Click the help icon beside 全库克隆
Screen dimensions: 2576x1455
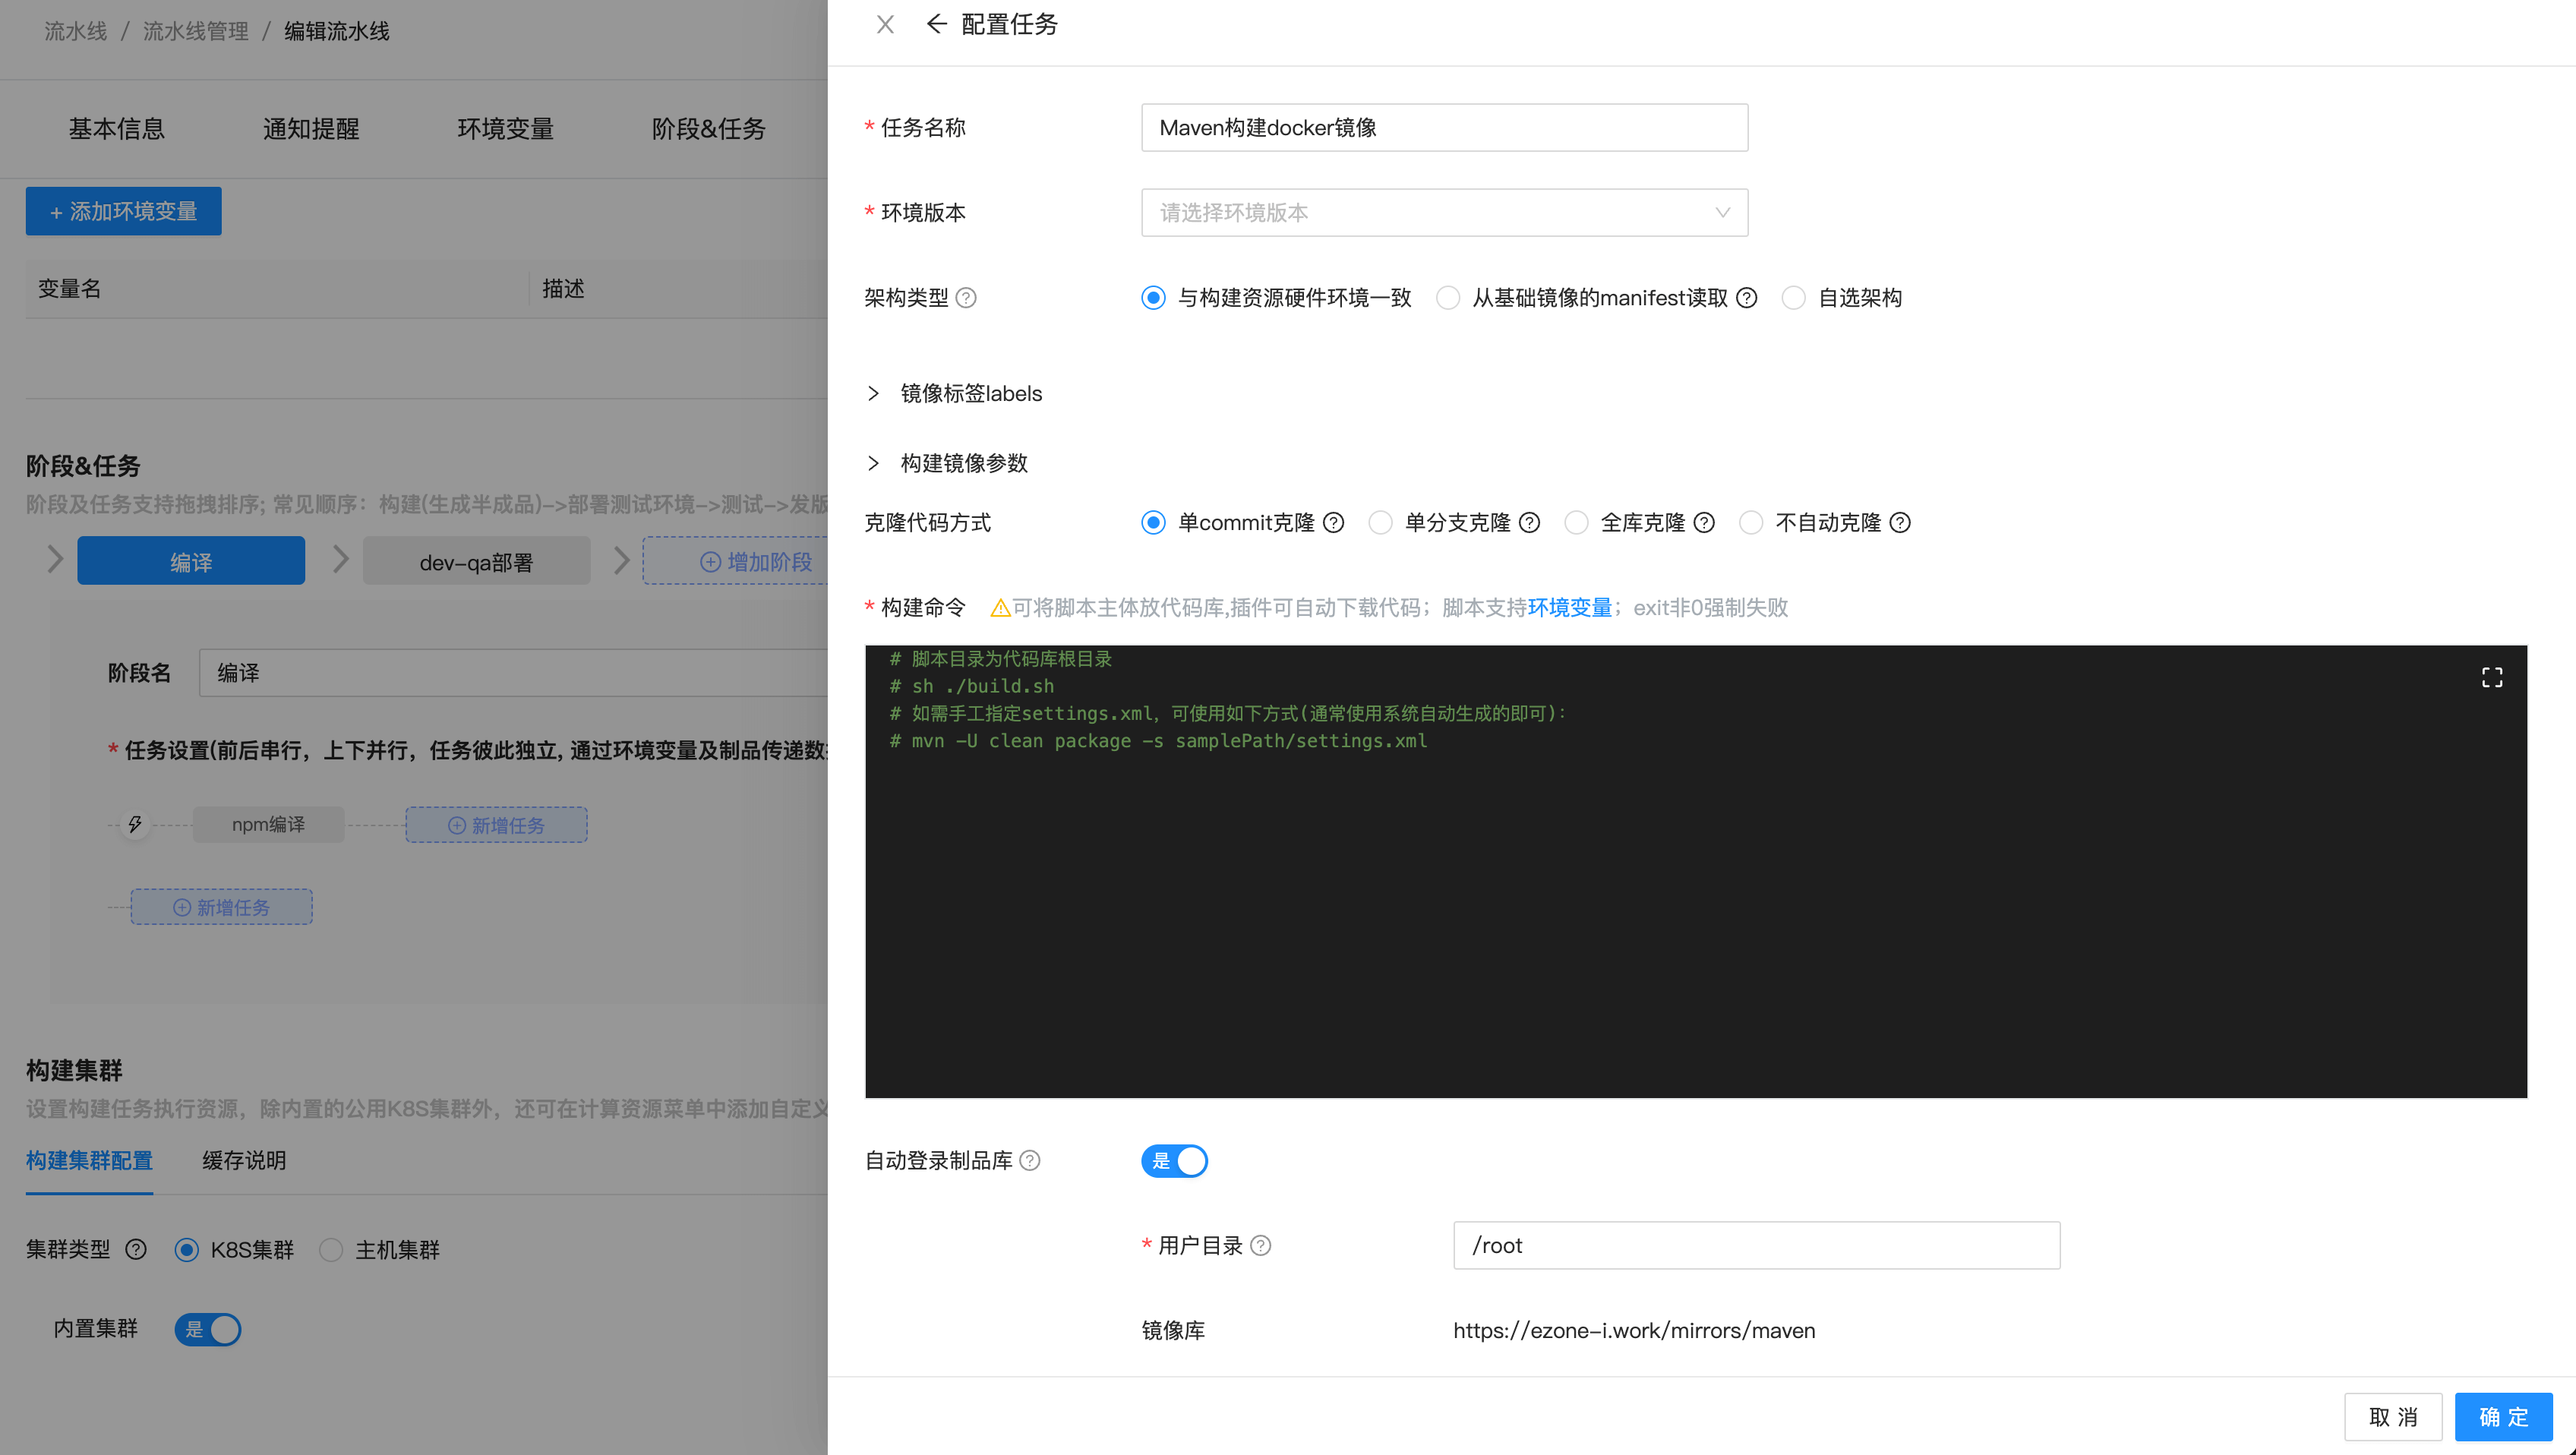[x=1704, y=523]
